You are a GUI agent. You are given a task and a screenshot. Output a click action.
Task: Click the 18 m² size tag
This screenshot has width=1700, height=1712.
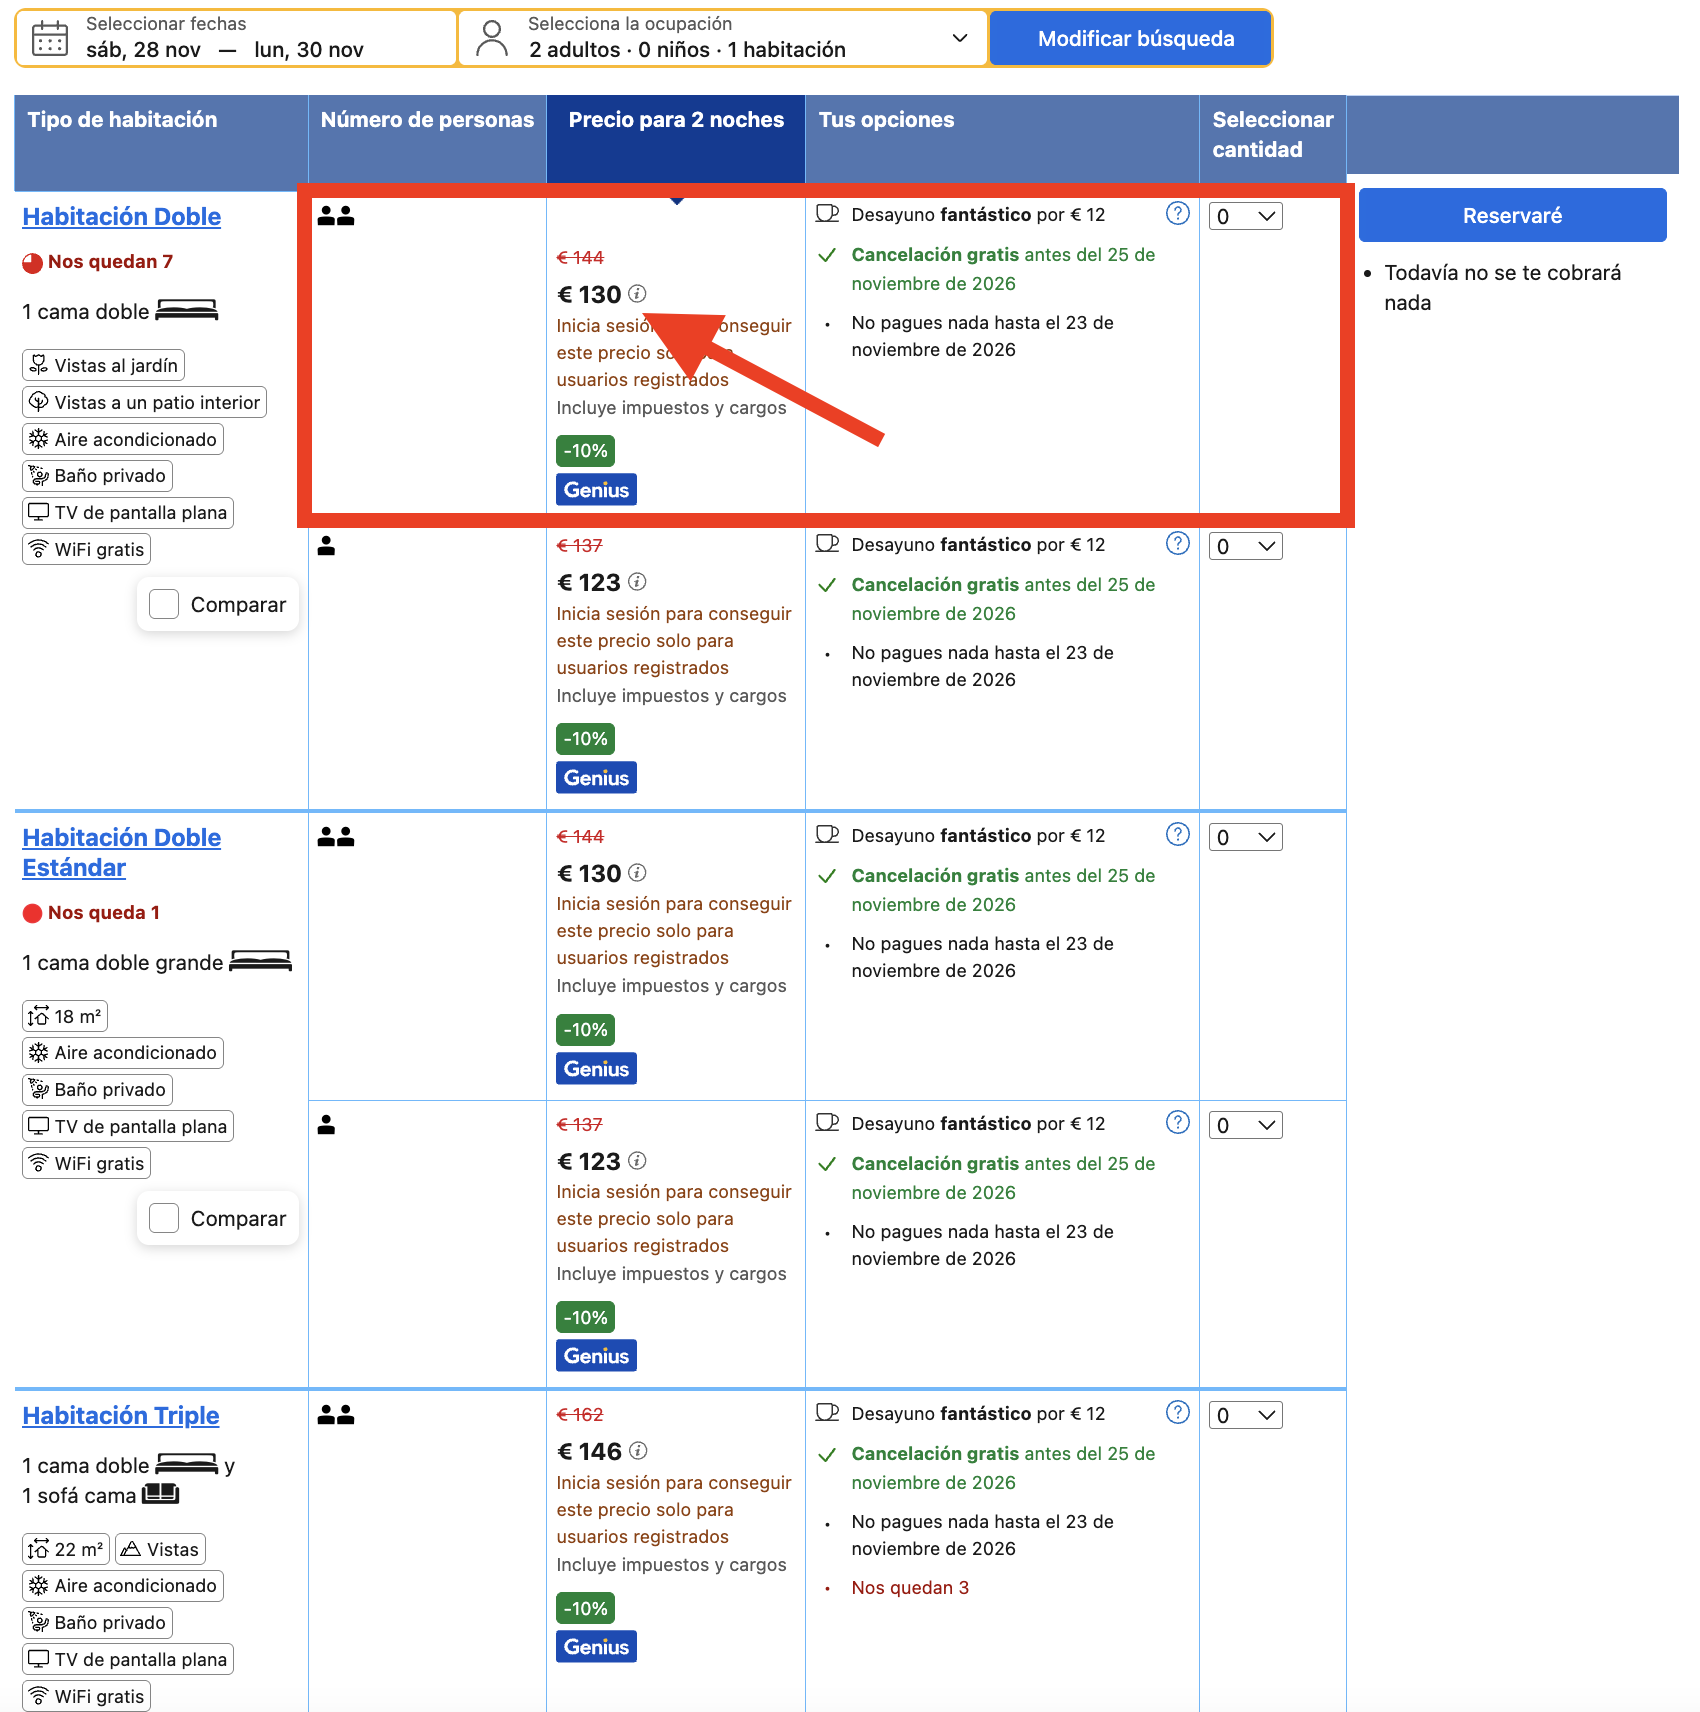(x=65, y=1016)
